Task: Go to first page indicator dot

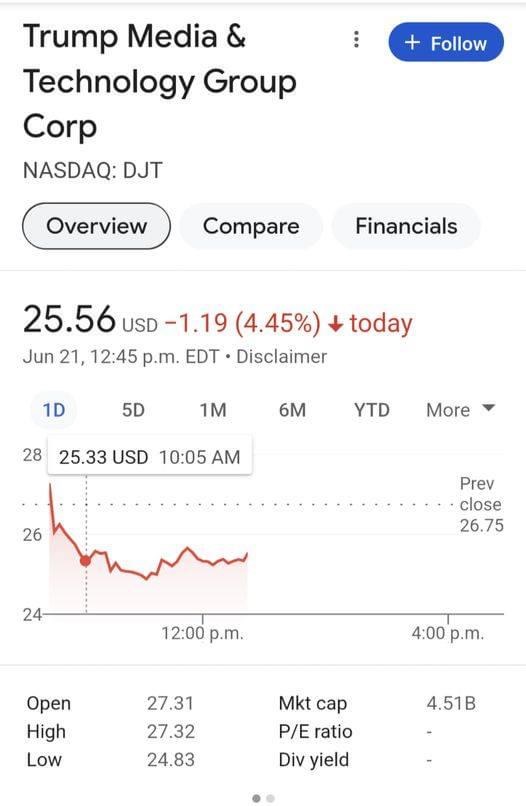Action: 256,798
